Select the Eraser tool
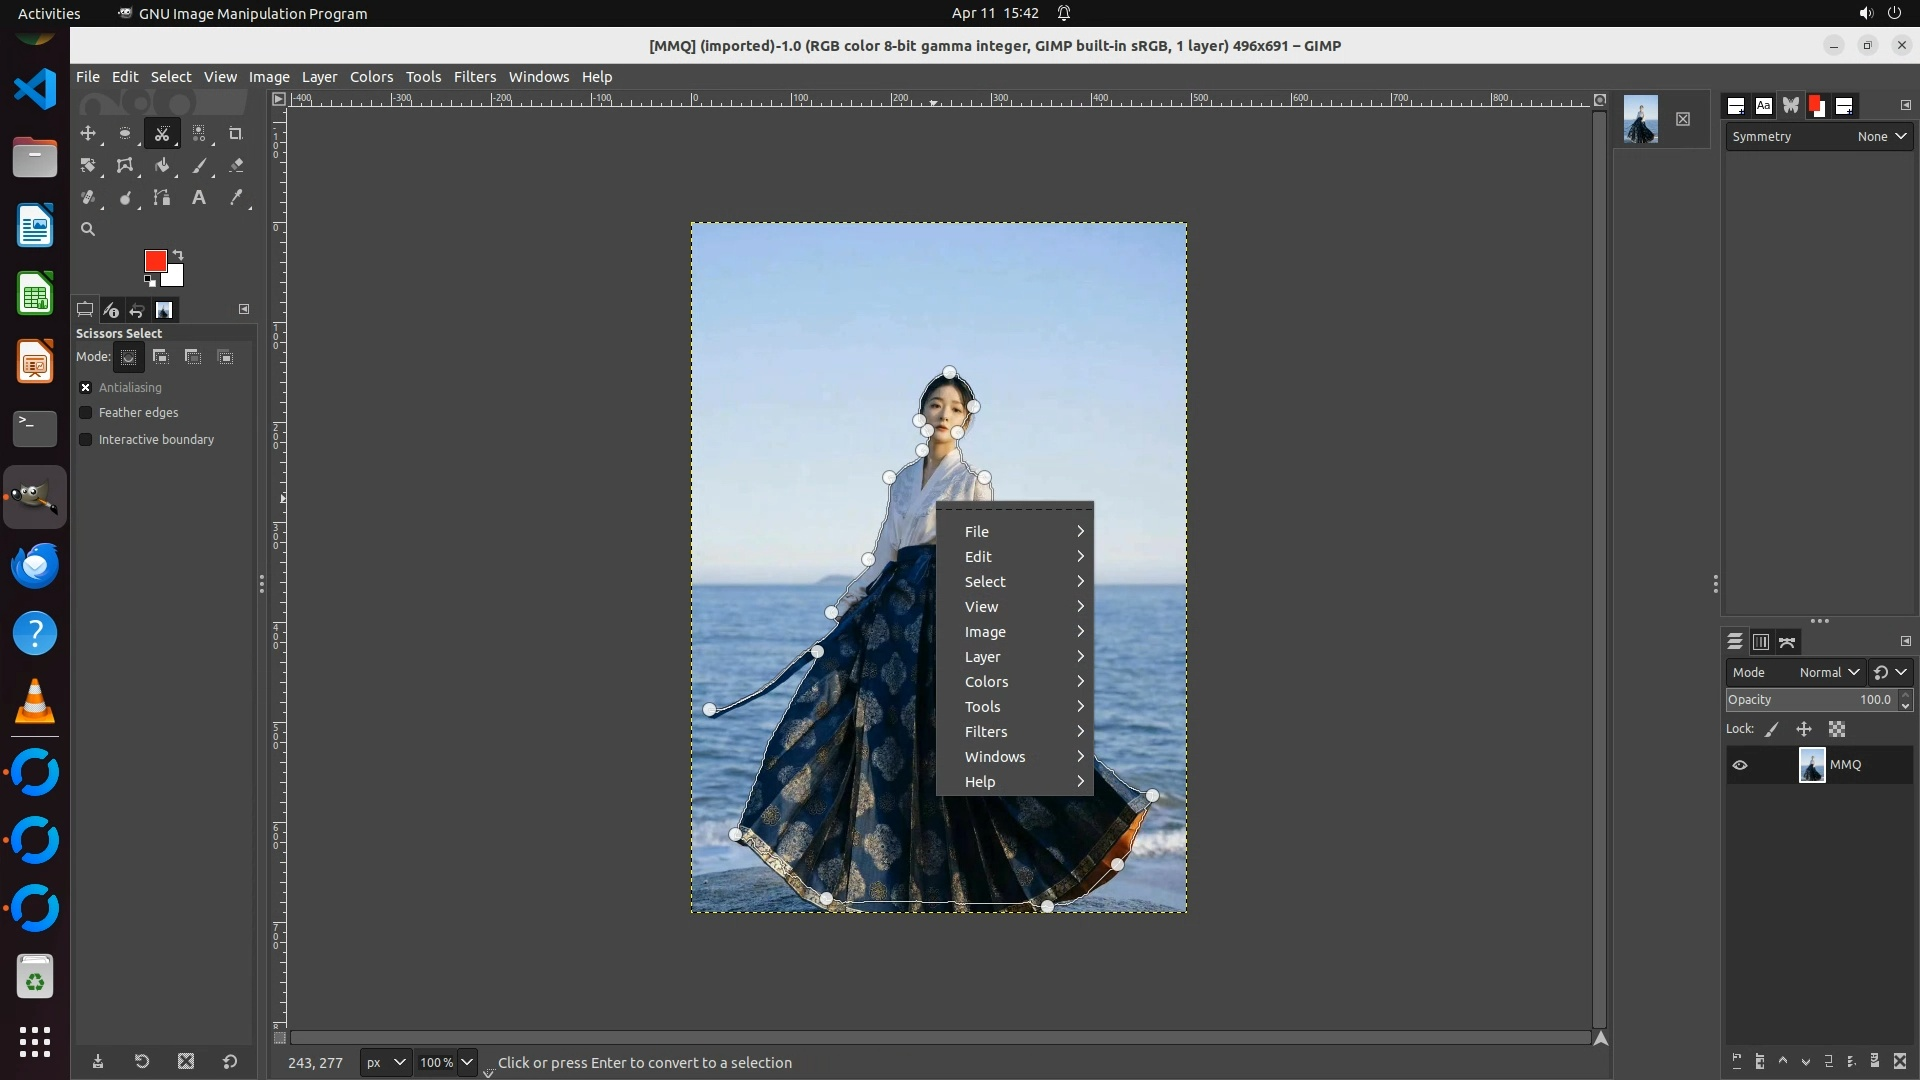 [x=236, y=166]
